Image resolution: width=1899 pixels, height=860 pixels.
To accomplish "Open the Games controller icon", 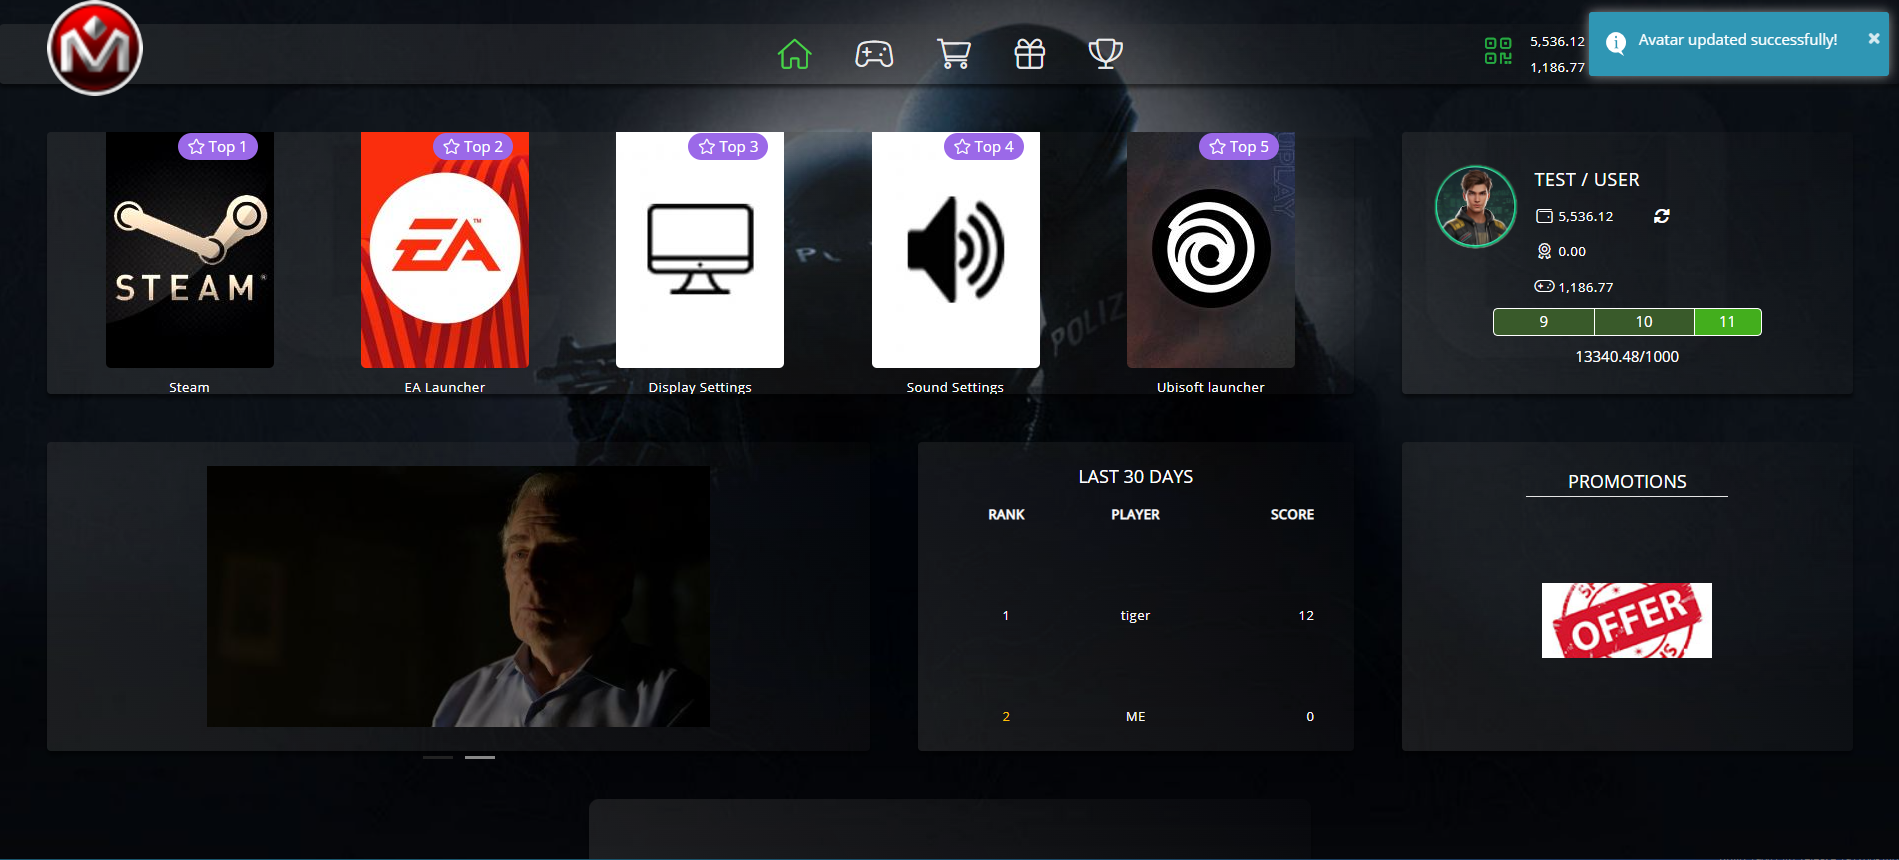I will 874,54.
